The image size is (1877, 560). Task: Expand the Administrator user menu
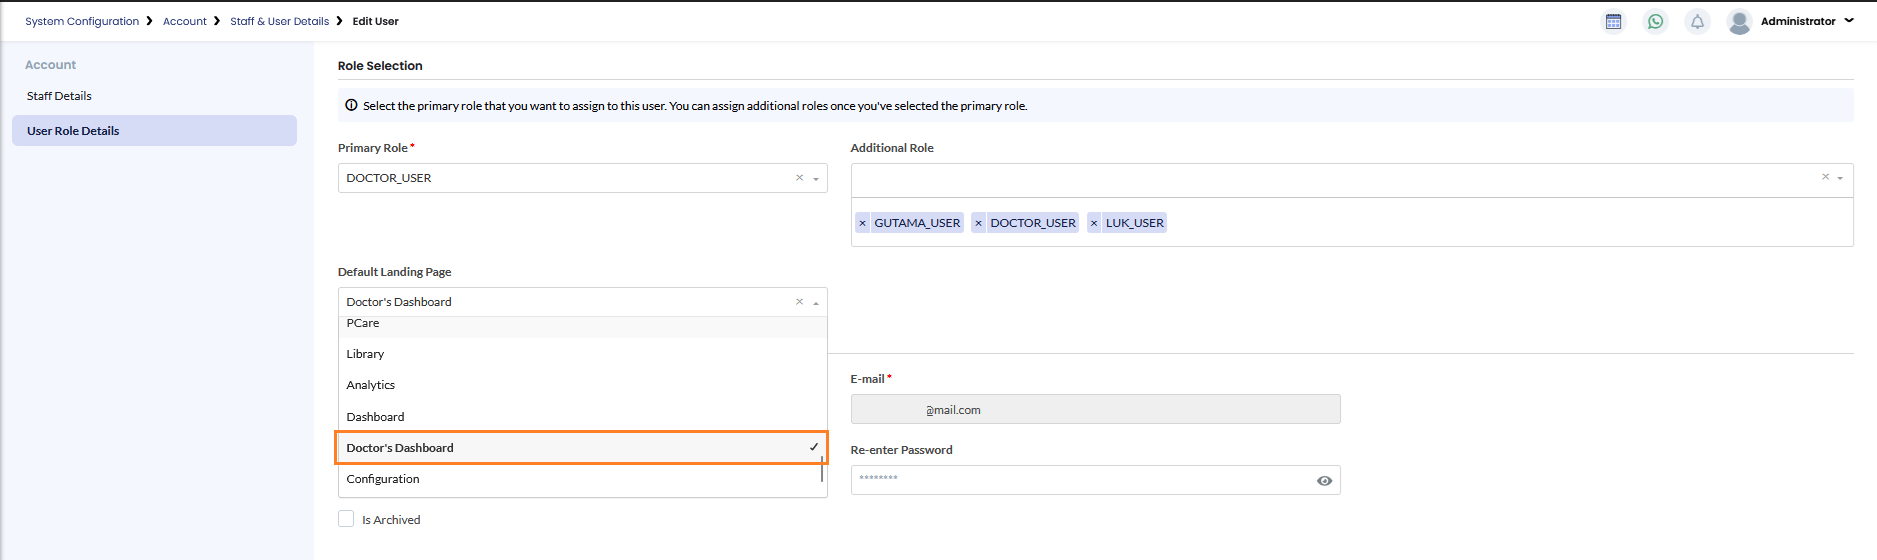(1849, 20)
